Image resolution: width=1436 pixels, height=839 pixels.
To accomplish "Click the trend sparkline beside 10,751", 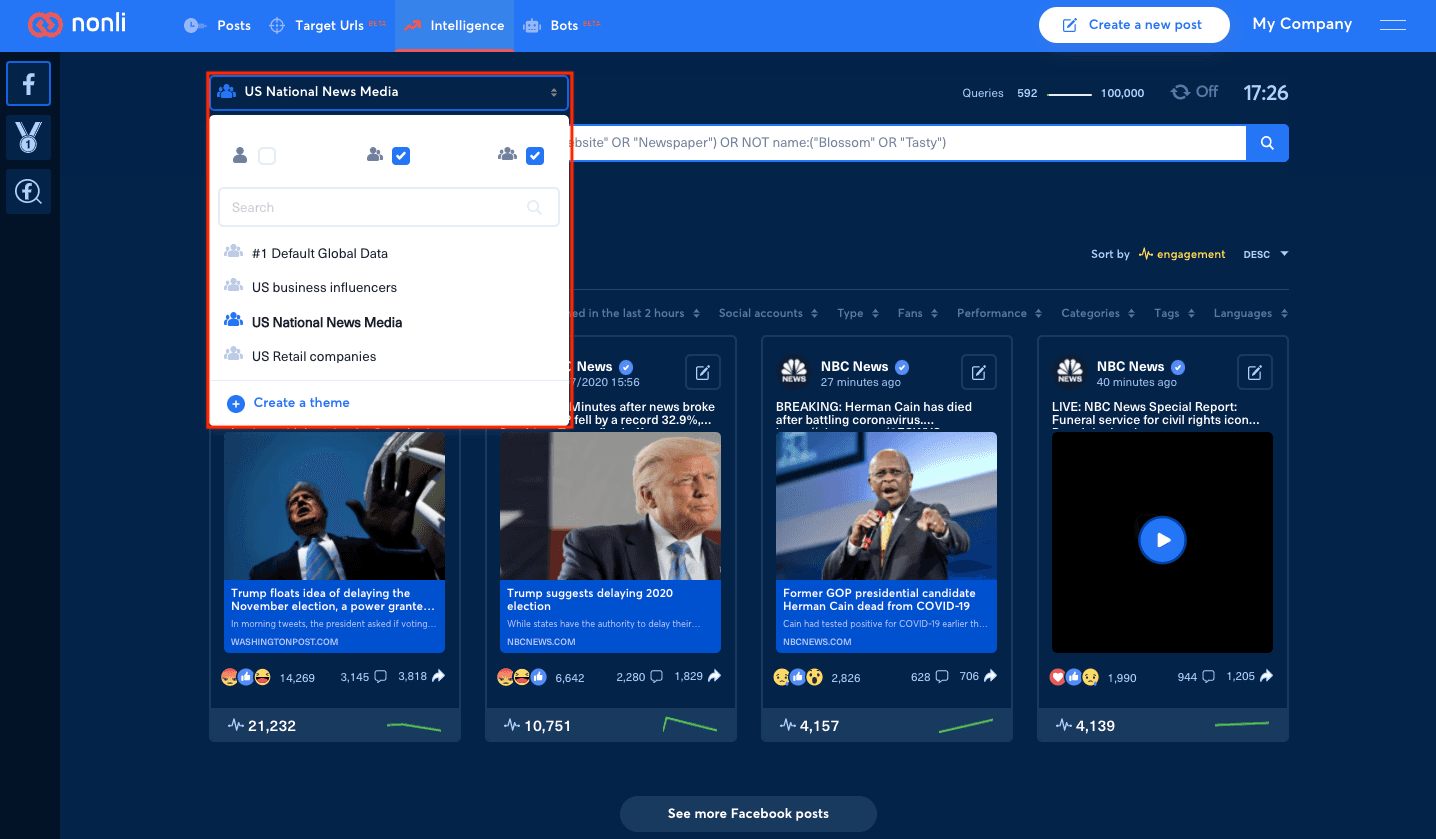I will (x=690, y=725).
